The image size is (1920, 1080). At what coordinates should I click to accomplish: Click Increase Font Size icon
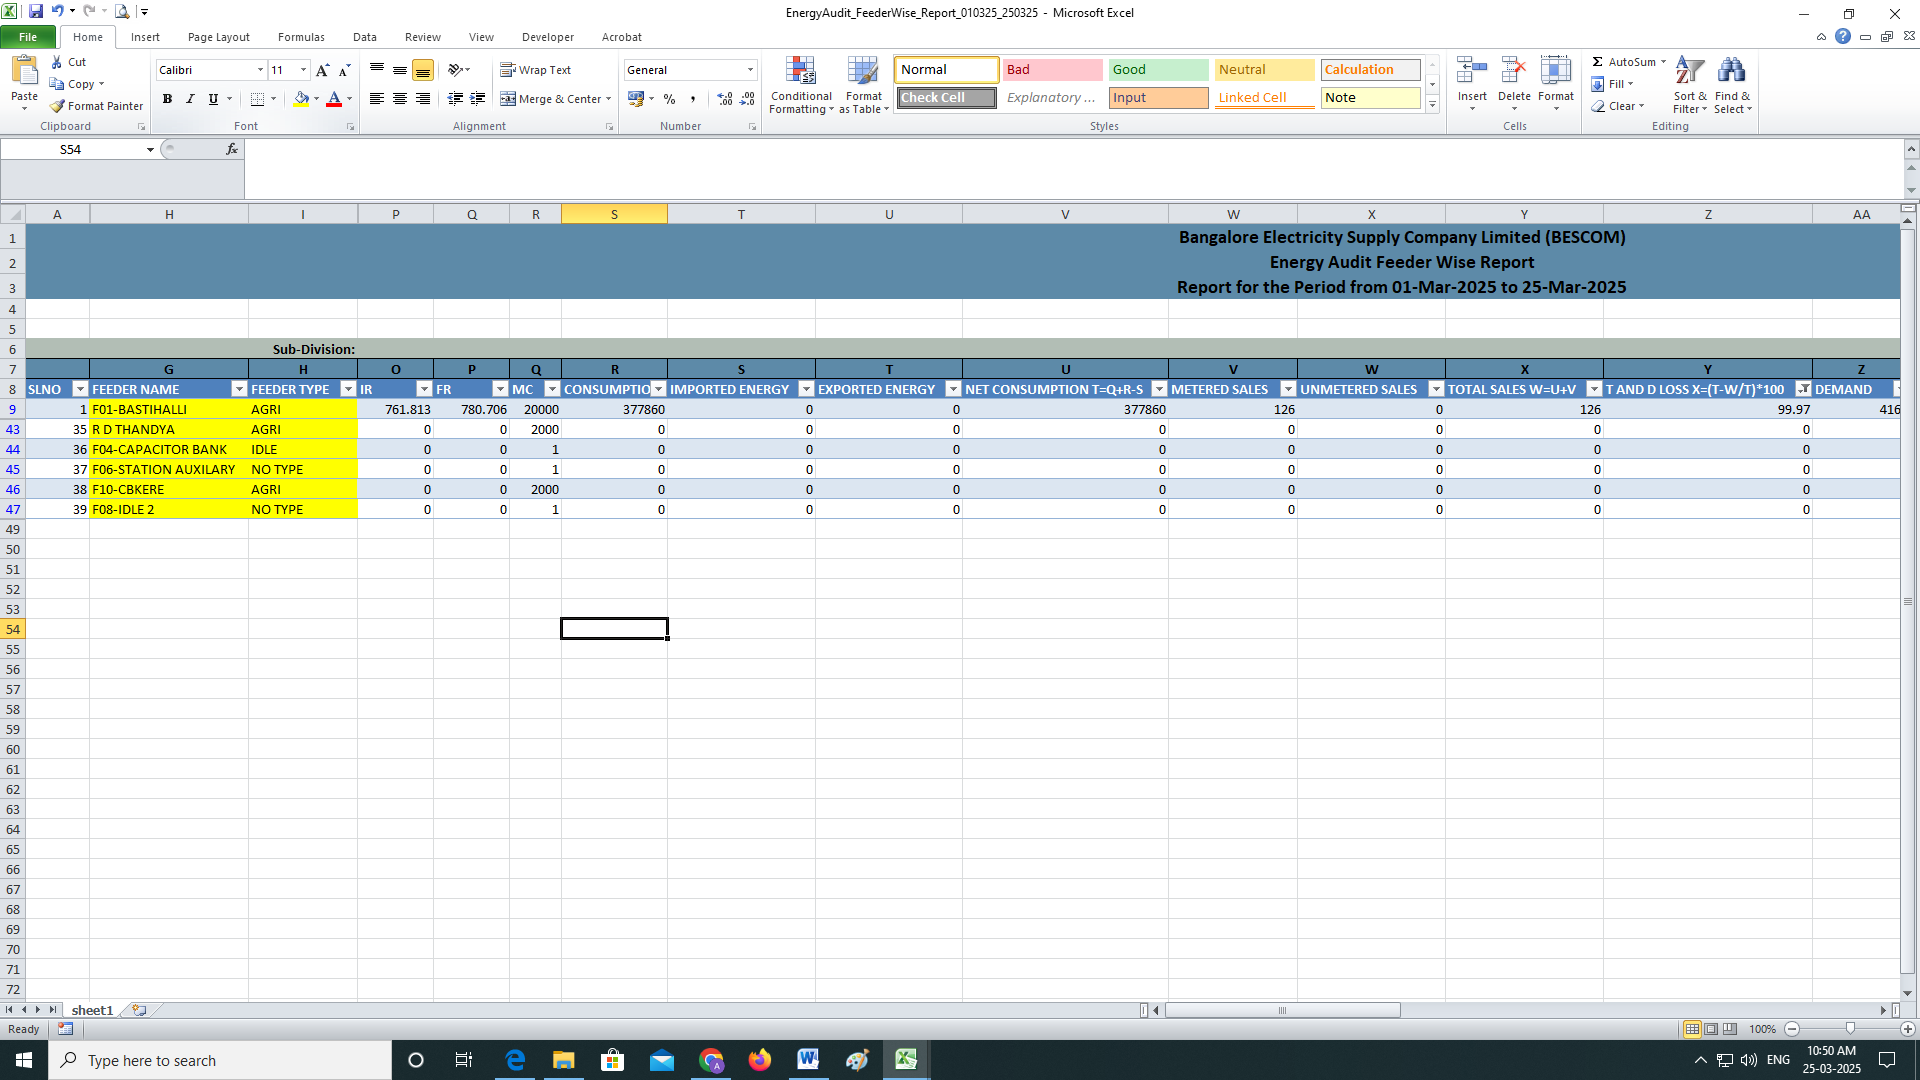[x=322, y=70]
